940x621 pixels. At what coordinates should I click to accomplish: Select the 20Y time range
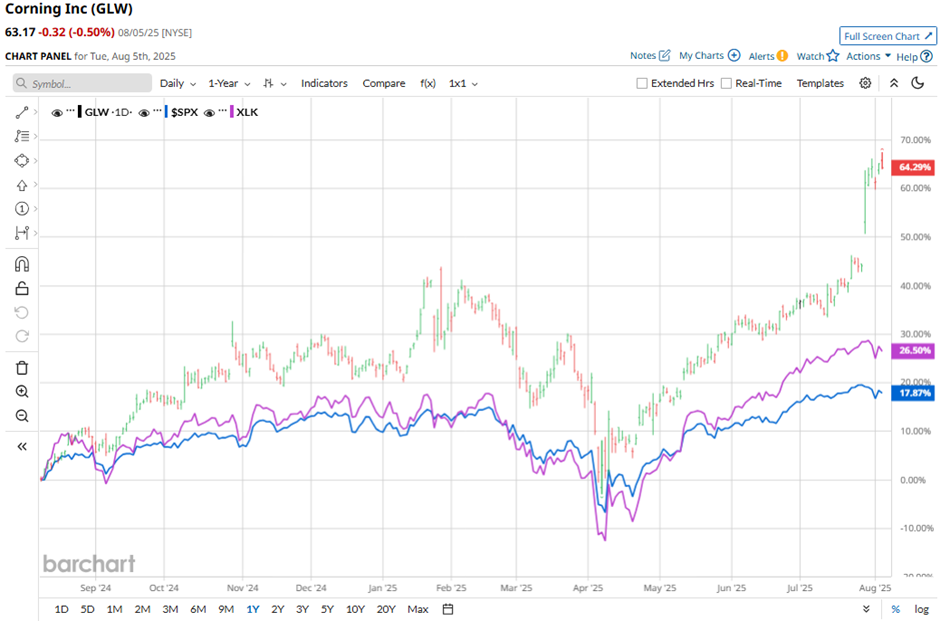click(386, 609)
